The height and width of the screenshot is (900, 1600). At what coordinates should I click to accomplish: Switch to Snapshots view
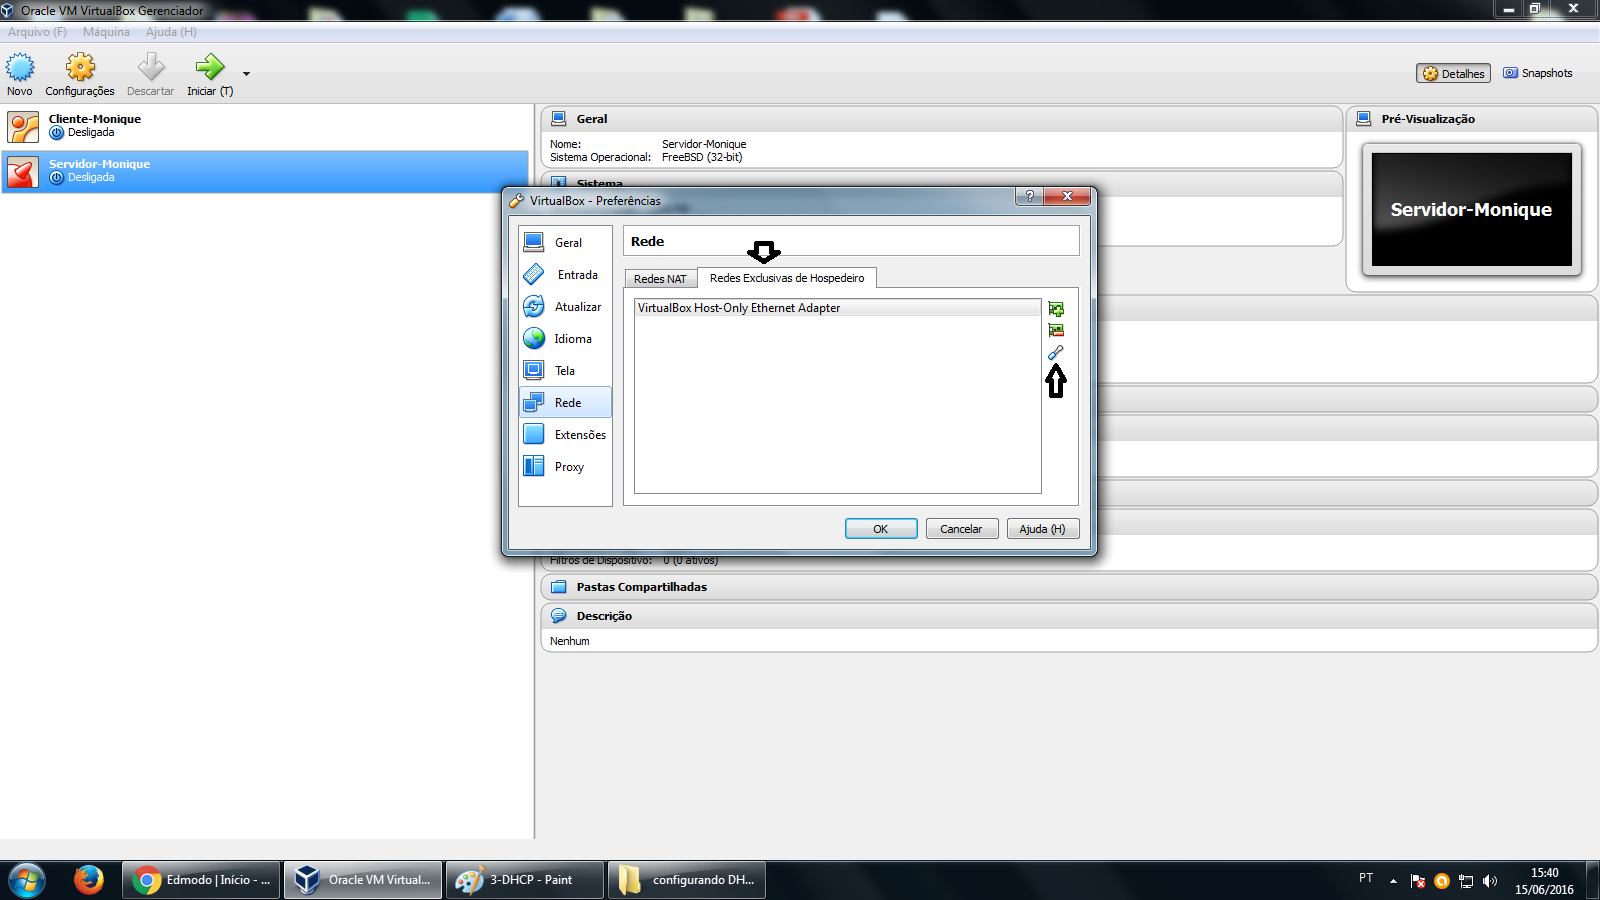(1538, 73)
